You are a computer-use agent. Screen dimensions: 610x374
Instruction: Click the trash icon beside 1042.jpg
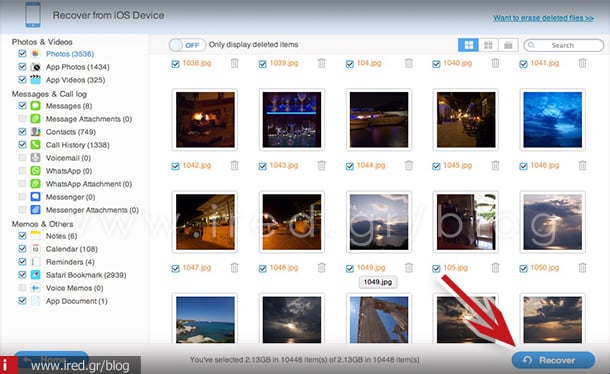pyautogui.click(x=234, y=165)
